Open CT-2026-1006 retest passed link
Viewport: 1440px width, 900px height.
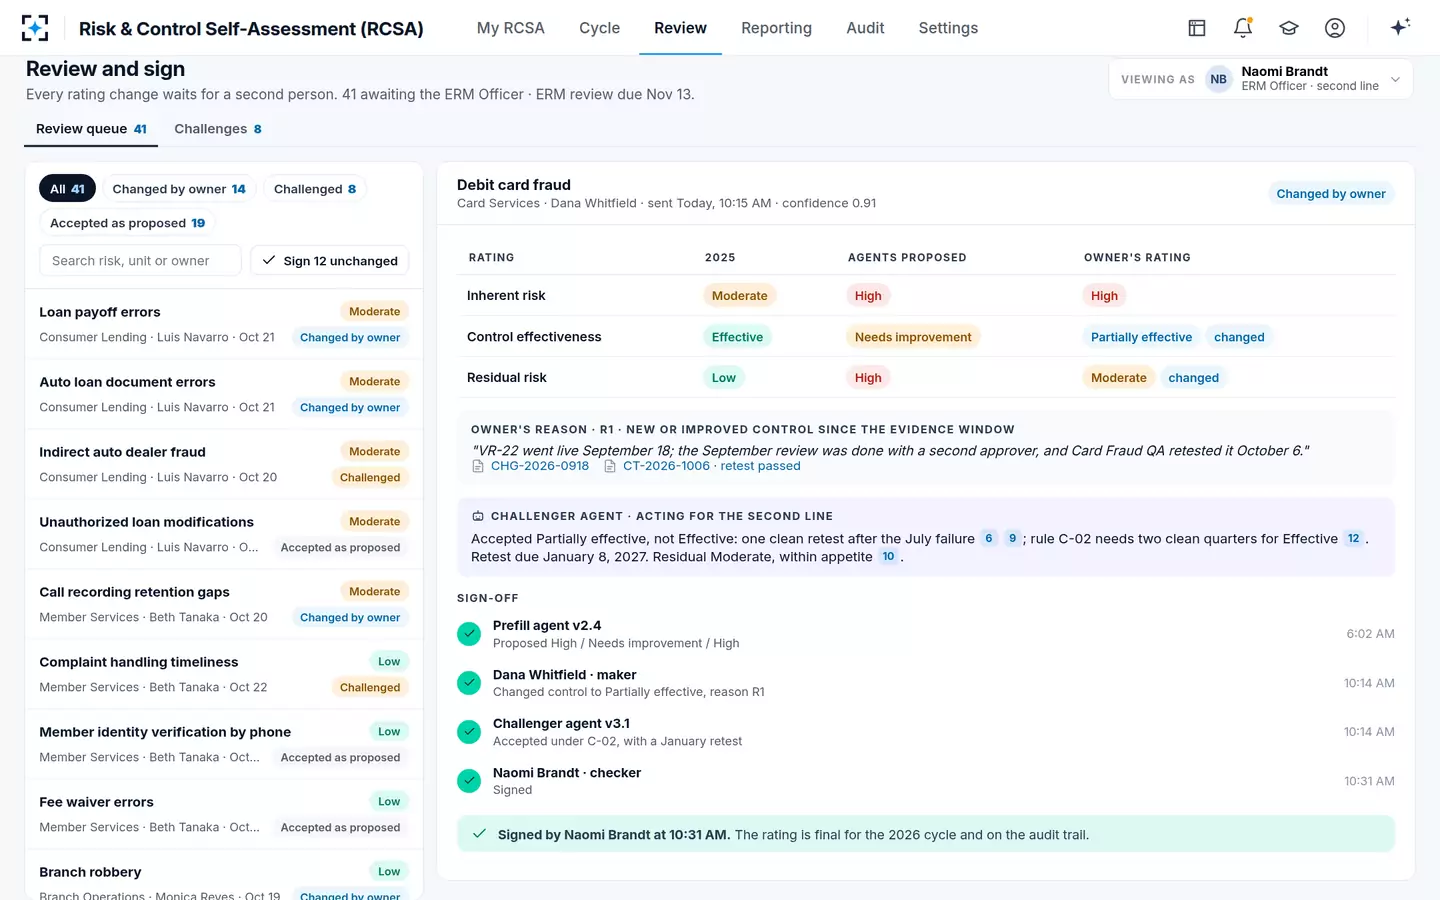click(712, 466)
